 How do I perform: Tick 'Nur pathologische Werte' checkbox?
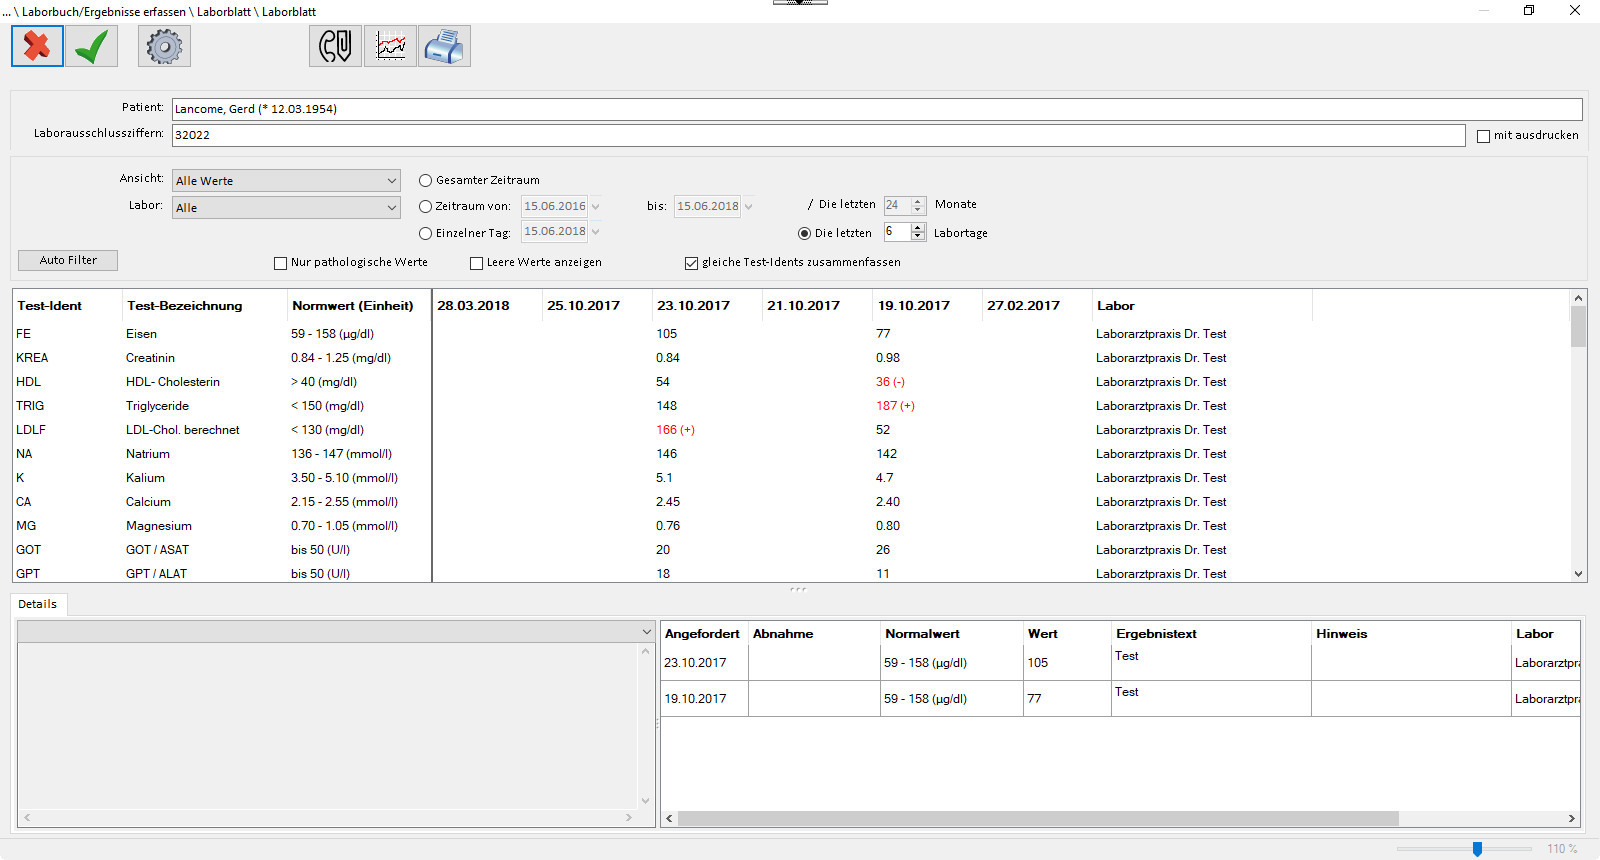click(x=281, y=263)
